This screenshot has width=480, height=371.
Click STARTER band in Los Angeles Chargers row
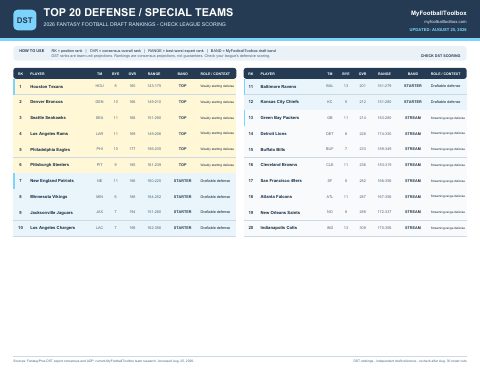(182, 228)
